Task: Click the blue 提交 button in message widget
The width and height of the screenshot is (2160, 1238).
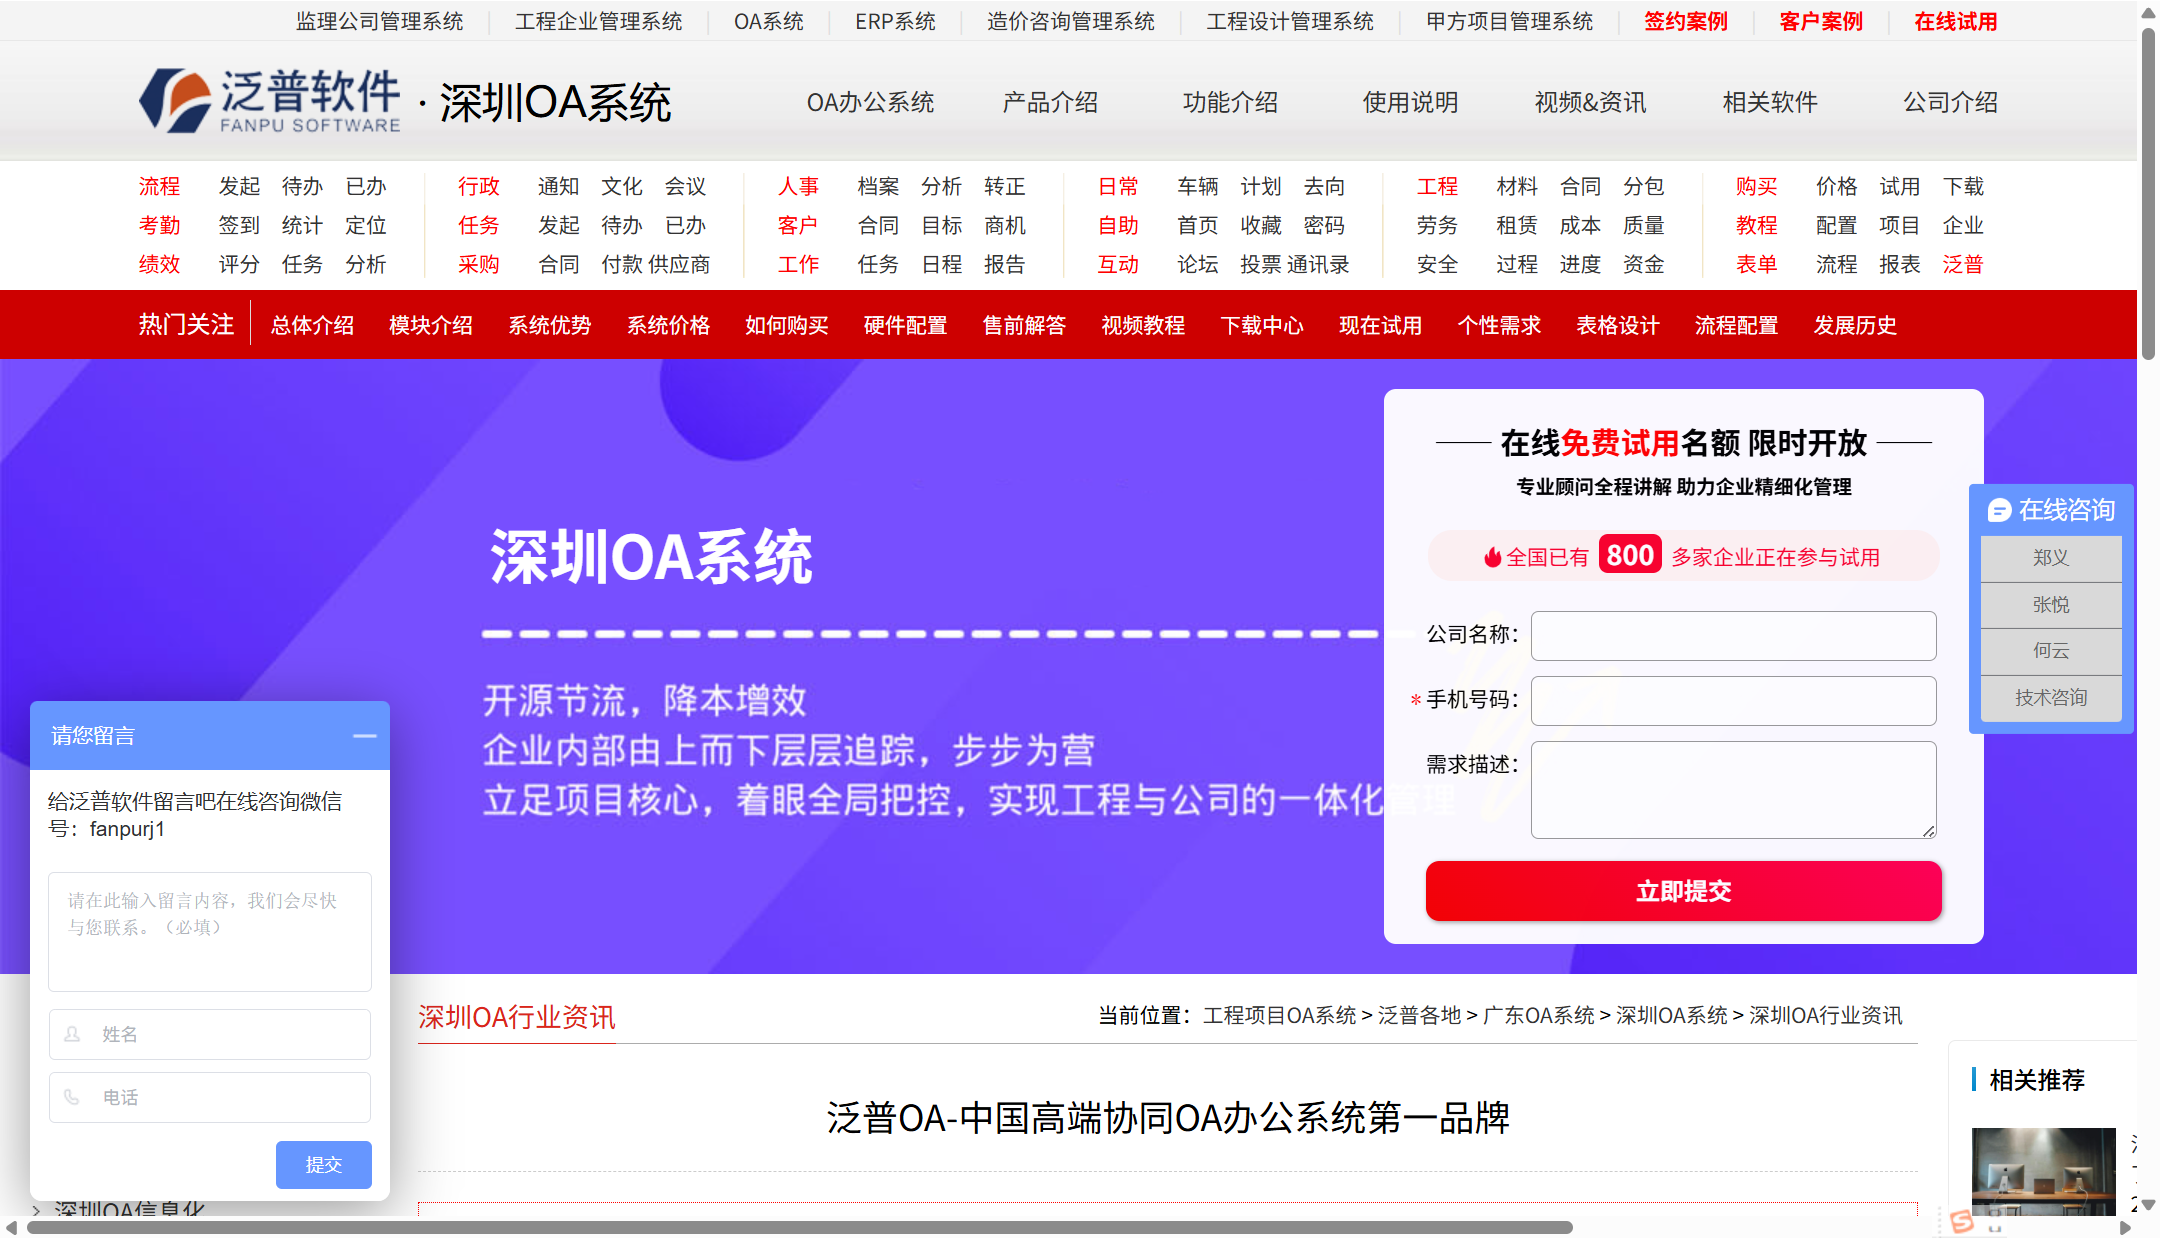Action: pos(323,1164)
